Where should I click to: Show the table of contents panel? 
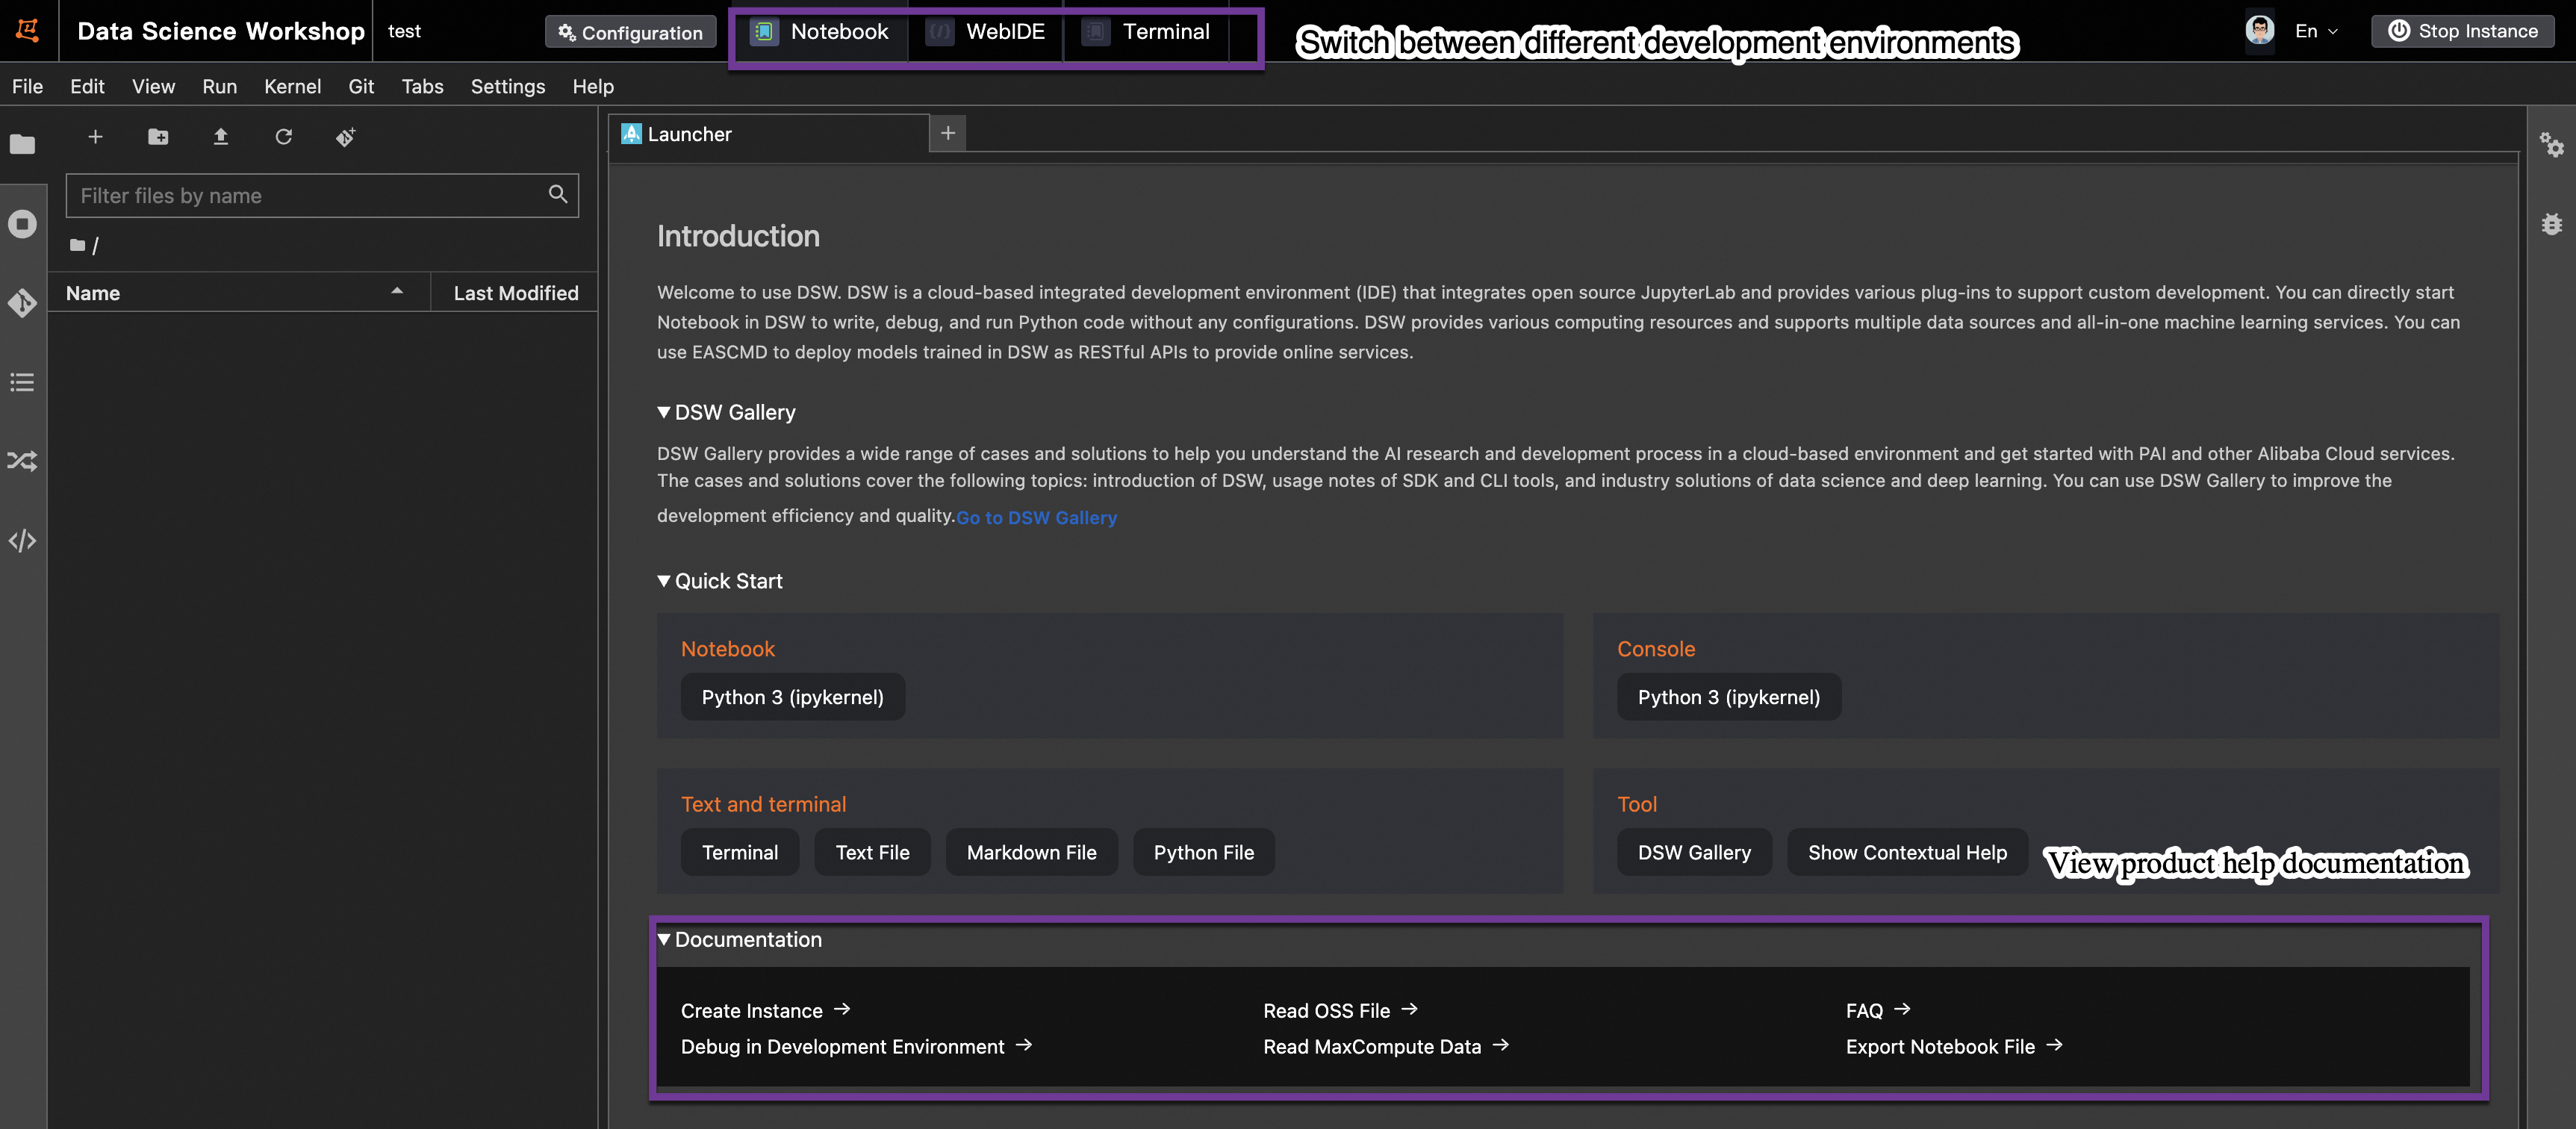[22, 382]
